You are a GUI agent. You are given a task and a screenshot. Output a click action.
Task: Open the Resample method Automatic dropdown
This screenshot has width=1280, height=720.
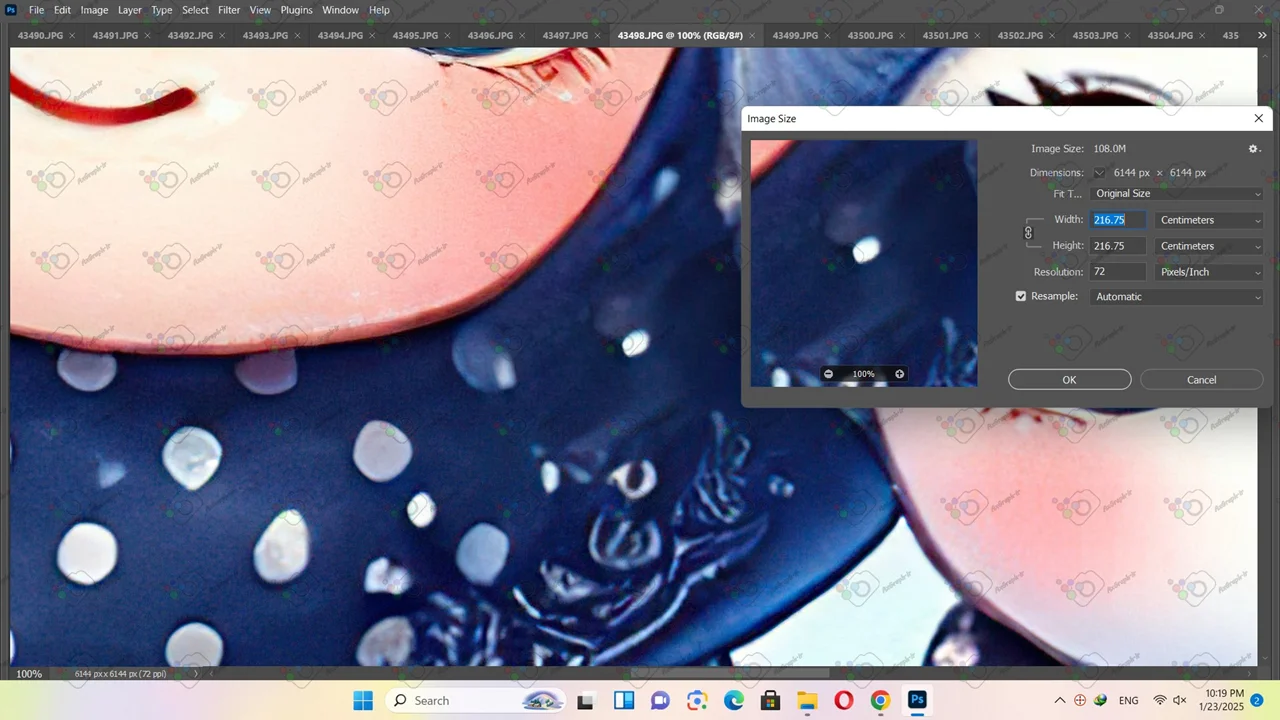point(1177,297)
